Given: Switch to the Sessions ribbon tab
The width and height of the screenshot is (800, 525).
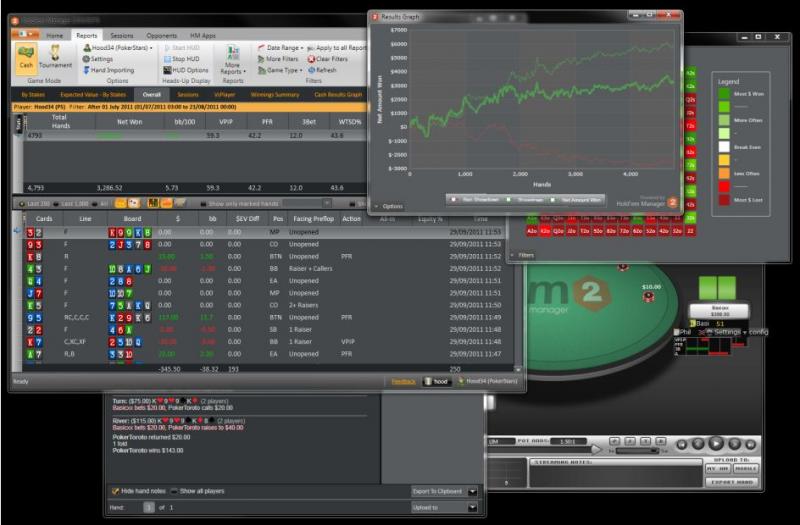Looking at the screenshot, I should coord(121,36).
